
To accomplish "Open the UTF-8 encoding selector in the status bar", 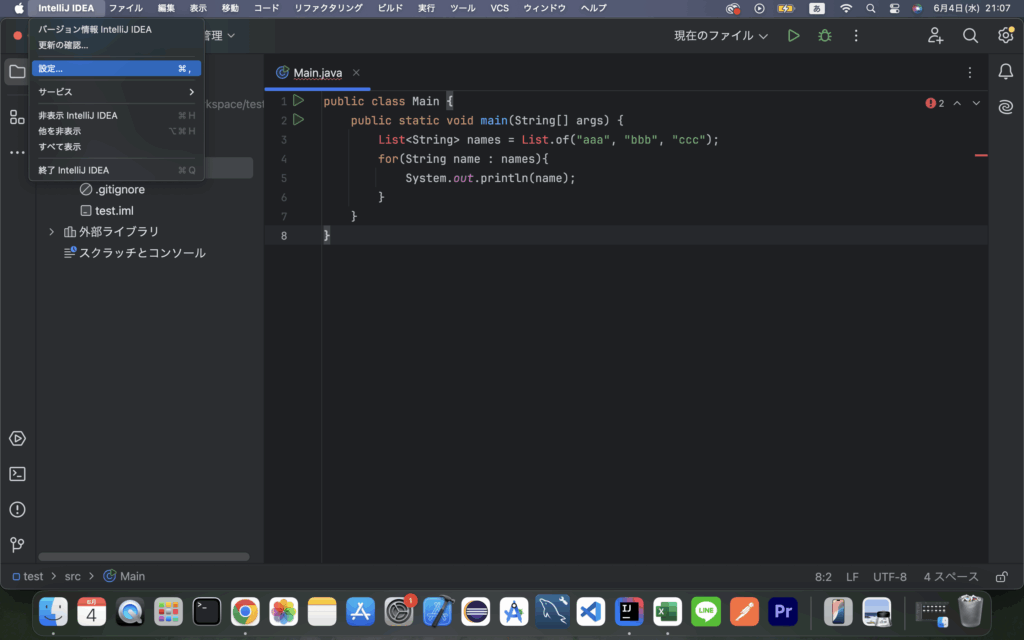I will [889, 577].
